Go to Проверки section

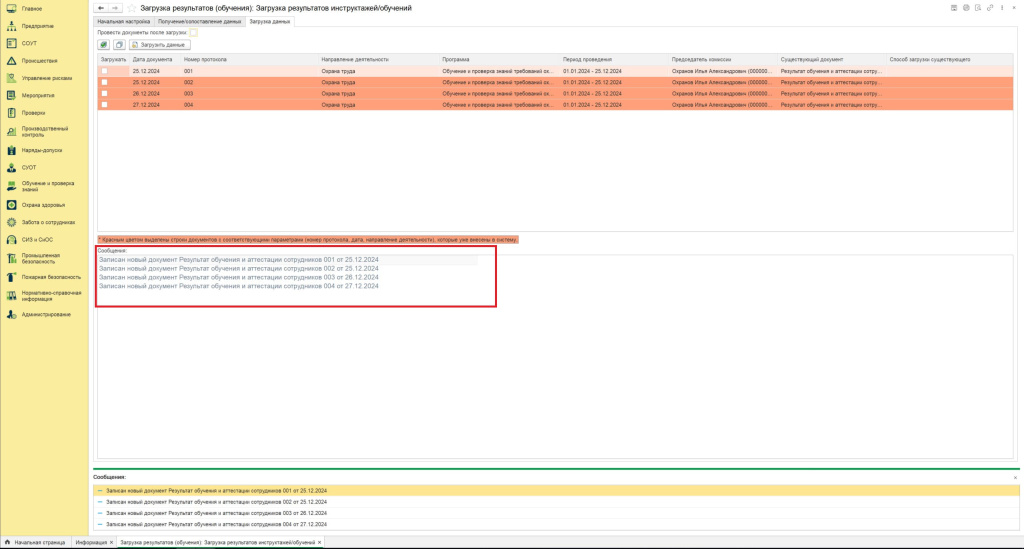point(33,113)
